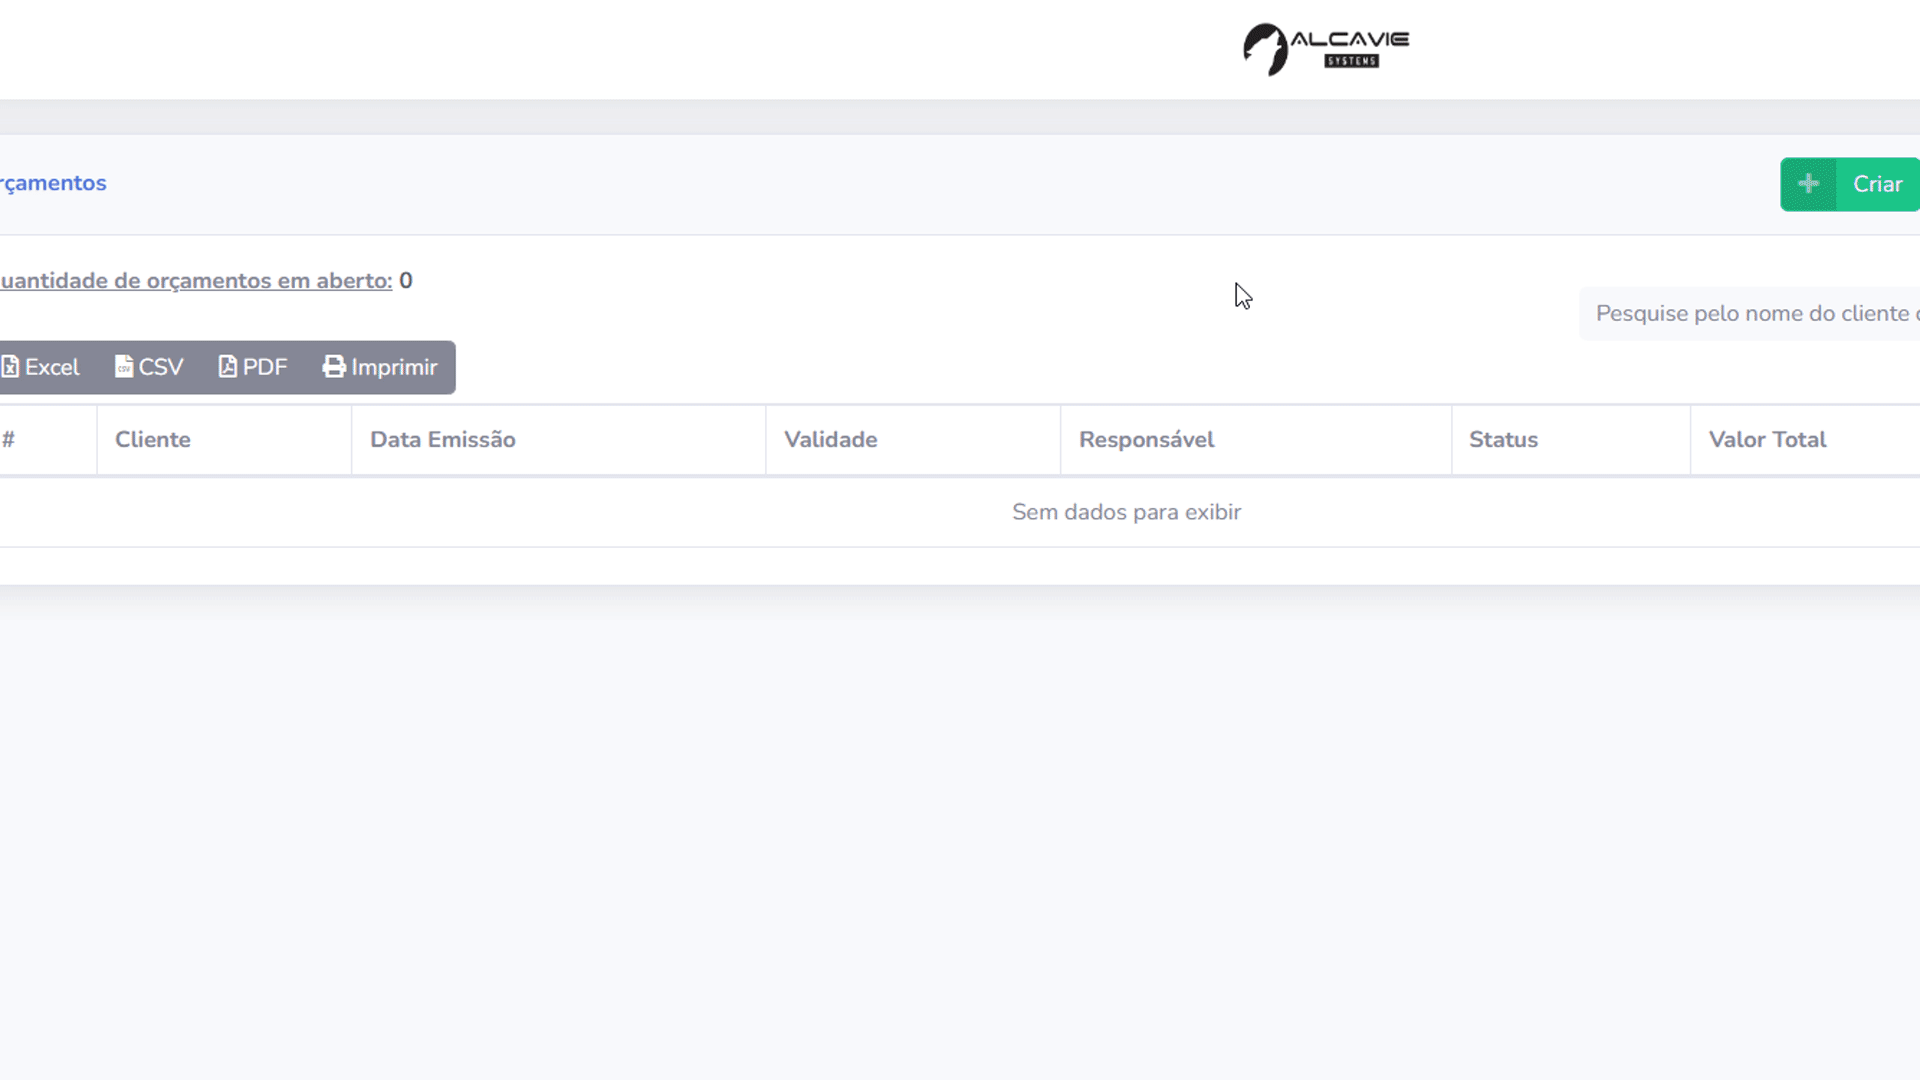Sort by the Validade column header
This screenshot has width=1920, height=1080.
click(831, 440)
